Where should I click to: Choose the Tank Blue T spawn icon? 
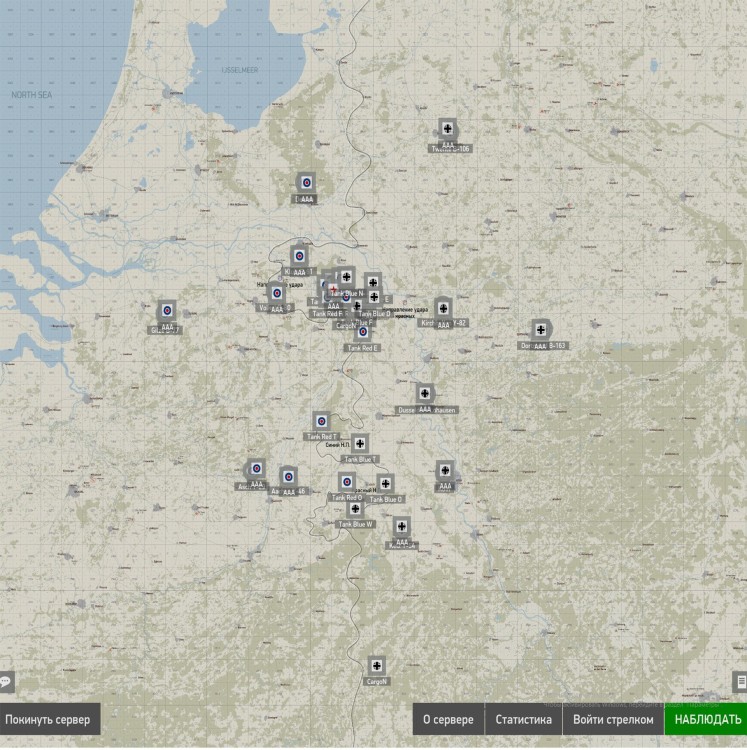pyautogui.click(x=360, y=443)
